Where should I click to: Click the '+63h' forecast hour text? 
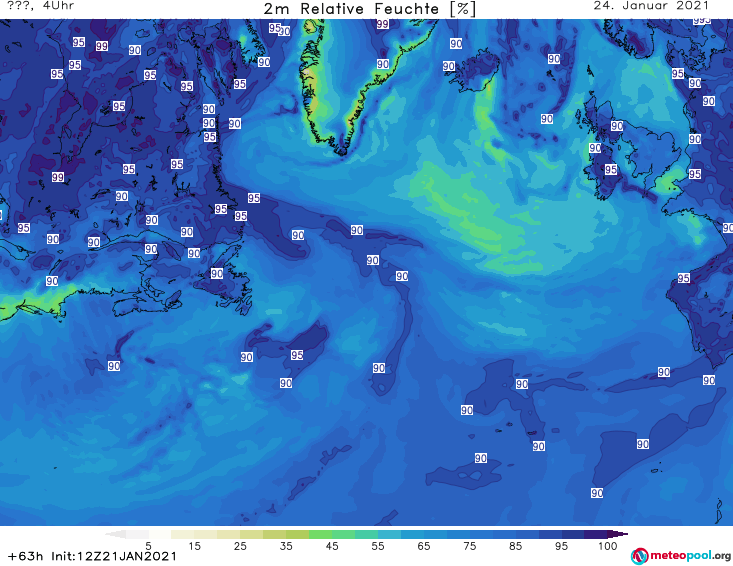25,556
